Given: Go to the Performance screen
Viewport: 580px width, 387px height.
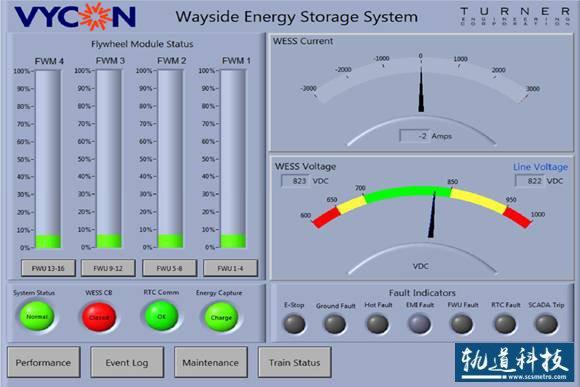Looking at the screenshot, I should (x=44, y=362).
